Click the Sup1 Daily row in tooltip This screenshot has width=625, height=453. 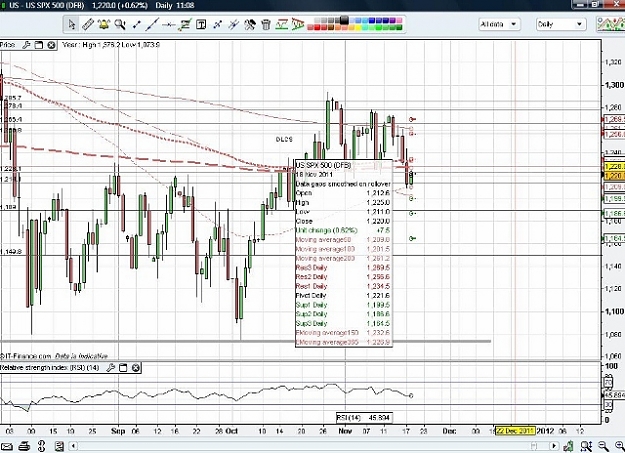(x=343, y=305)
